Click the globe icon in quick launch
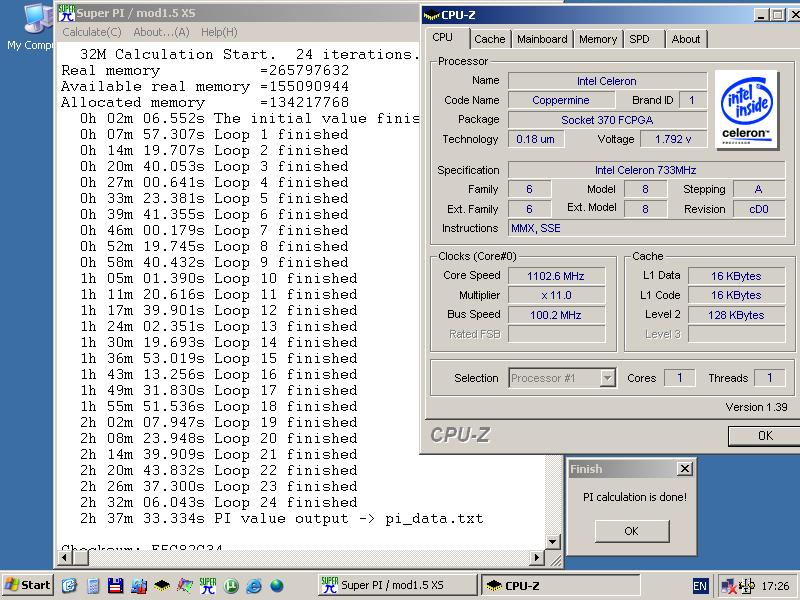 coord(277,586)
